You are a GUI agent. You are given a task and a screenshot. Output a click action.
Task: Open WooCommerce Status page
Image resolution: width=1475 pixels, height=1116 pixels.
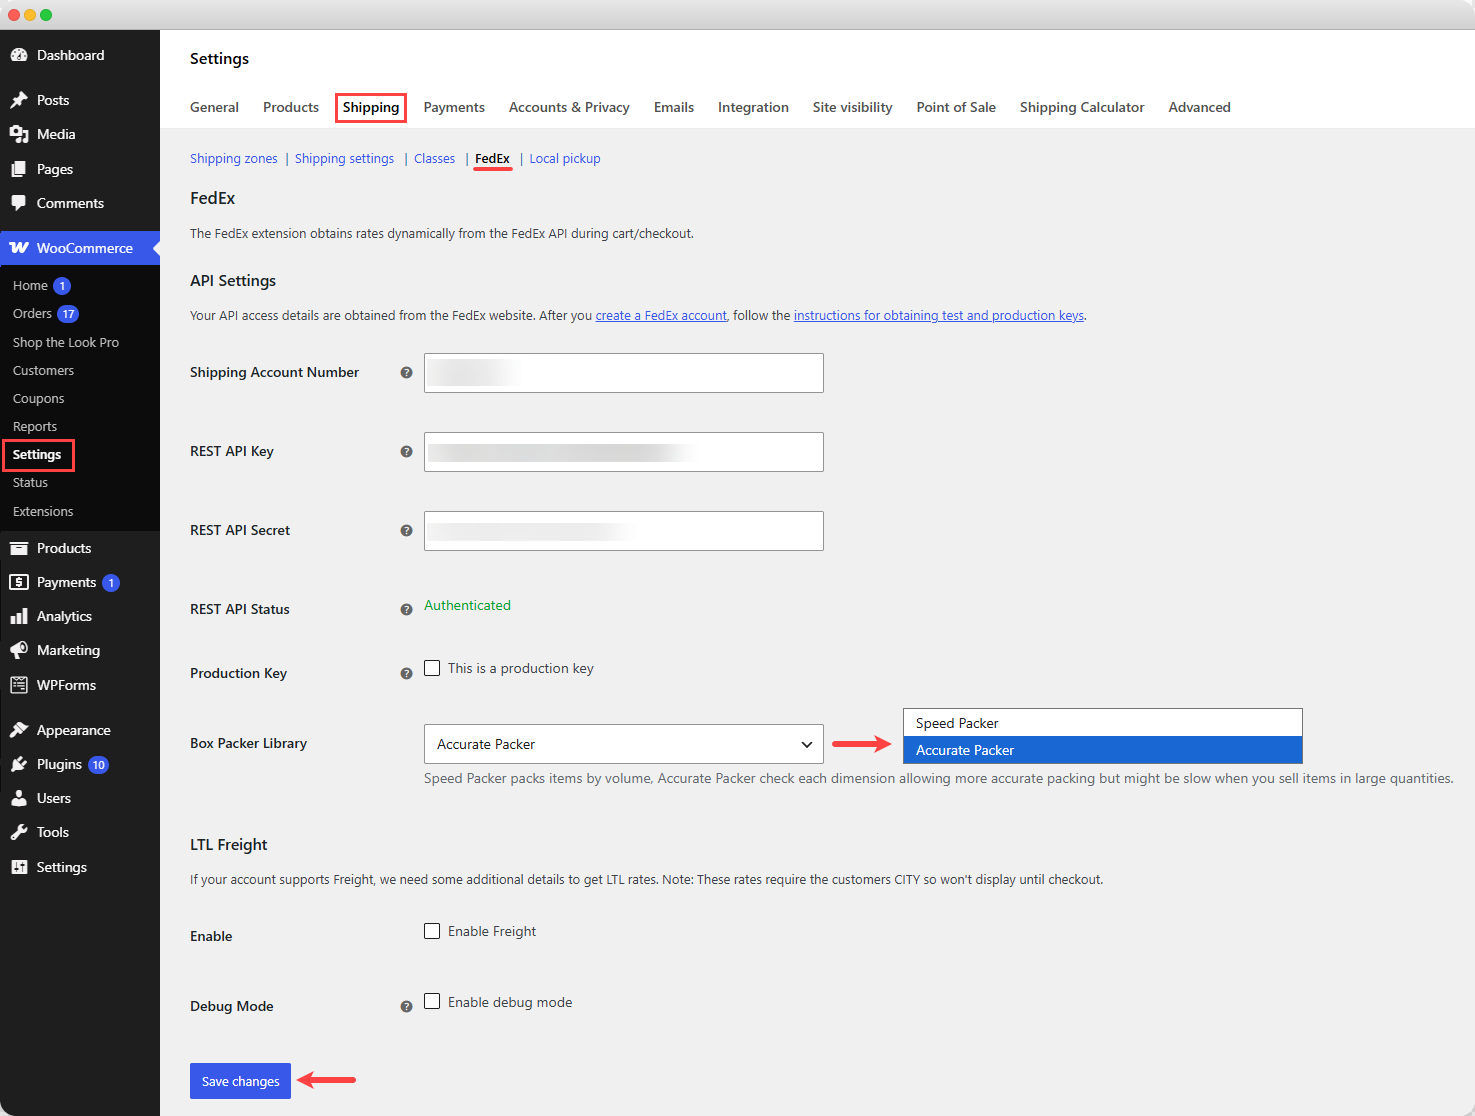coord(30,482)
